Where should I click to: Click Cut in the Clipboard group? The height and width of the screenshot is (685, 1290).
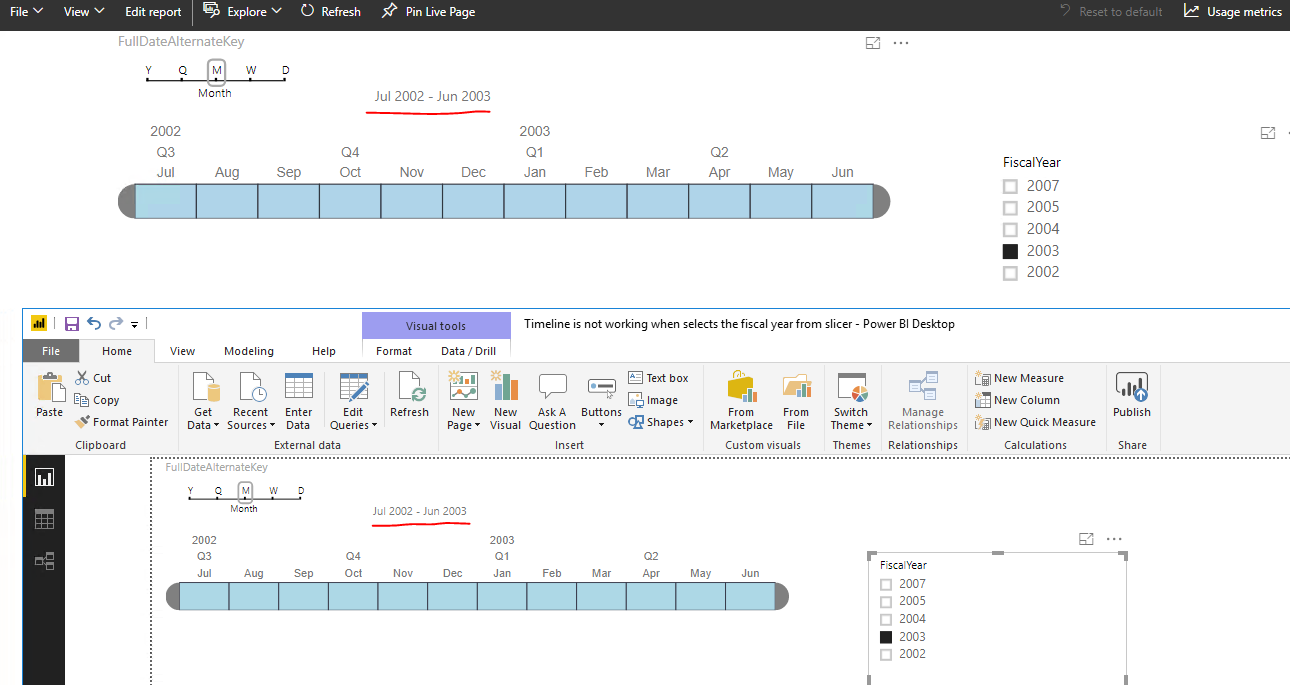tap(93, 378)
